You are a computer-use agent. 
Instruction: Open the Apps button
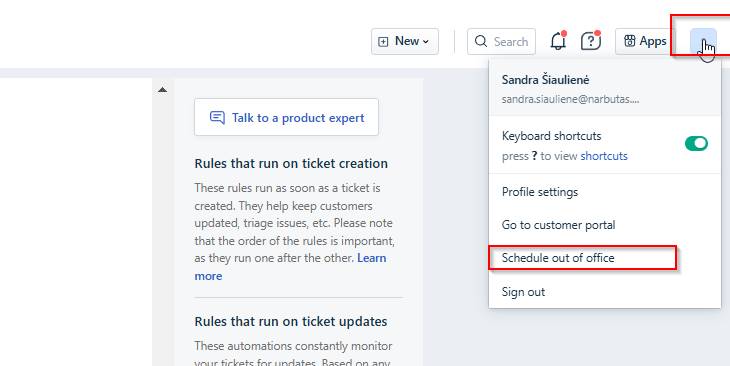[645, 41]
